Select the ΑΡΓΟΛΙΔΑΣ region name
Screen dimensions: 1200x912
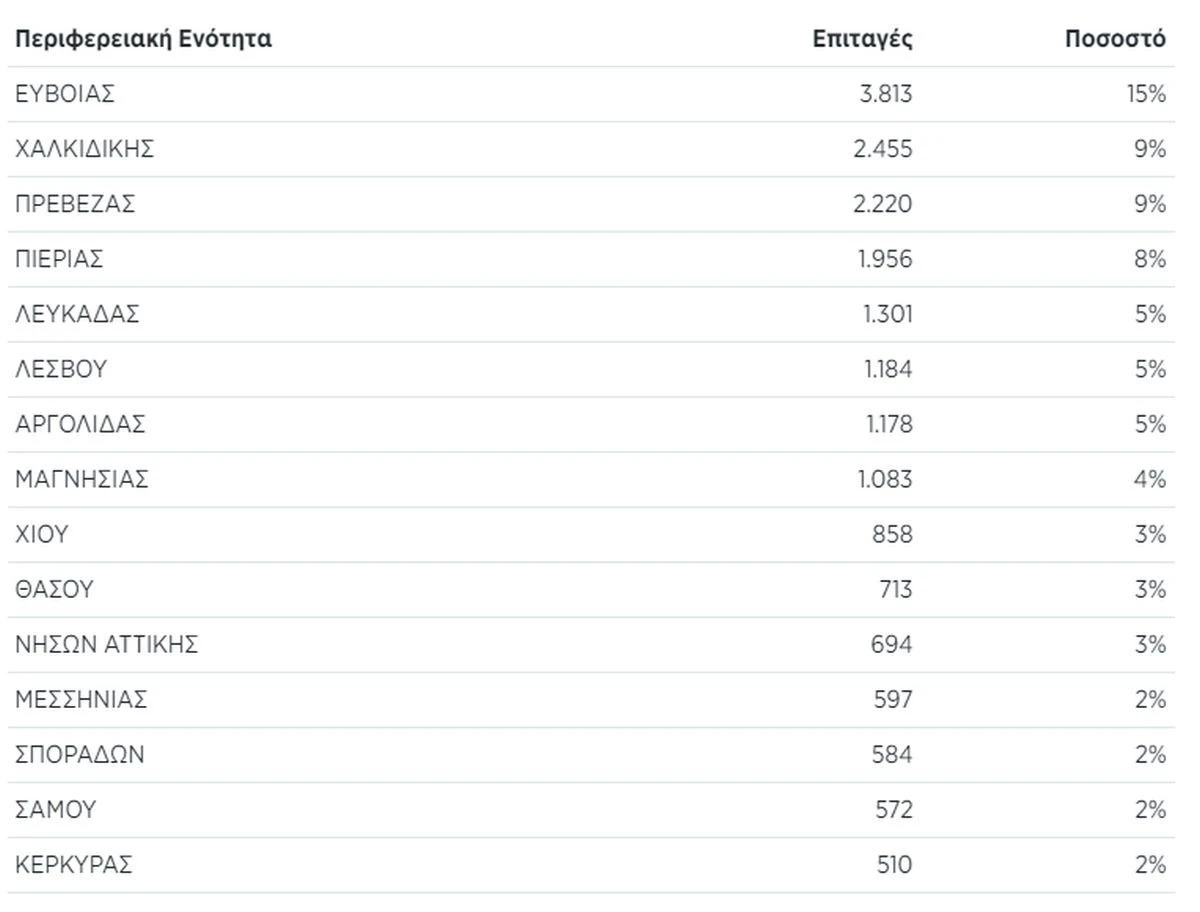pyautogui.click(x=80, y=425)
